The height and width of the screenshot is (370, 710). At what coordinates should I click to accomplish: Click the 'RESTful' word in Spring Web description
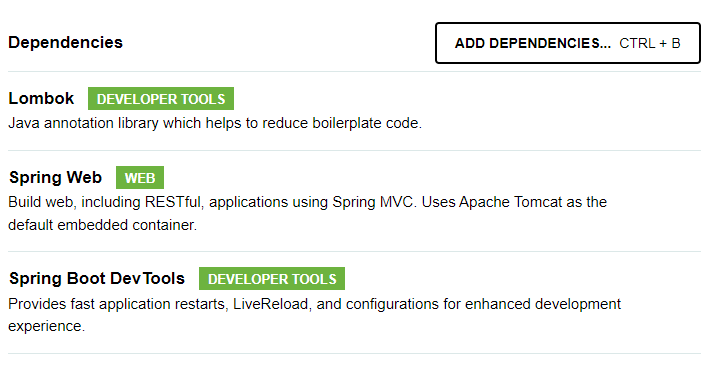174,202
